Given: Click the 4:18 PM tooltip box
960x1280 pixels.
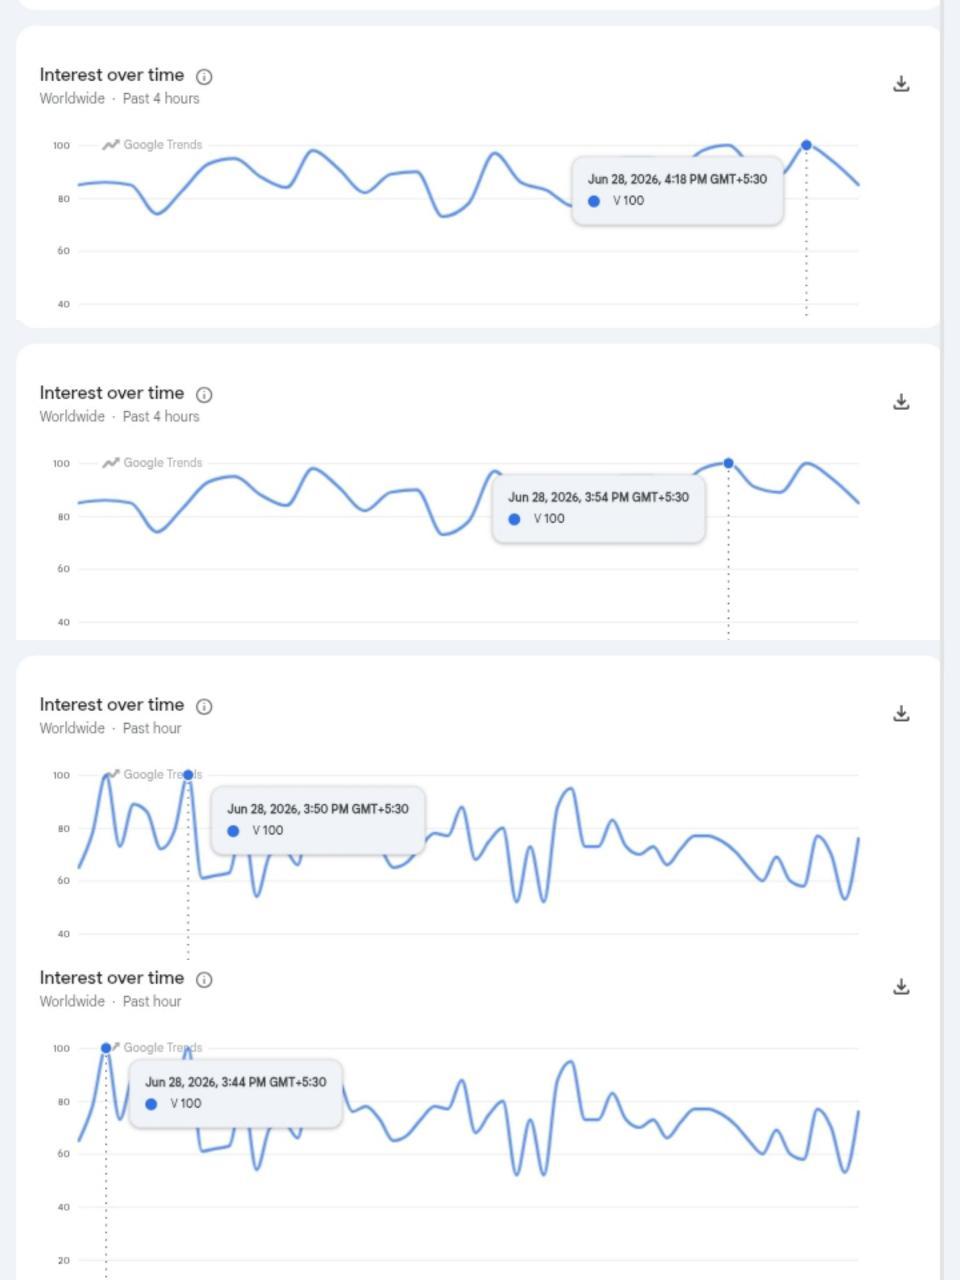Looking at the screenshot, I should pyautogui.click(x=677, y=190).
